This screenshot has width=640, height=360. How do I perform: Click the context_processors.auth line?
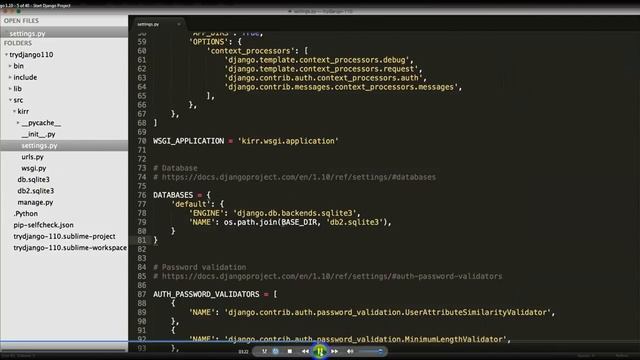pyautogui.click(x=325, y=78)
